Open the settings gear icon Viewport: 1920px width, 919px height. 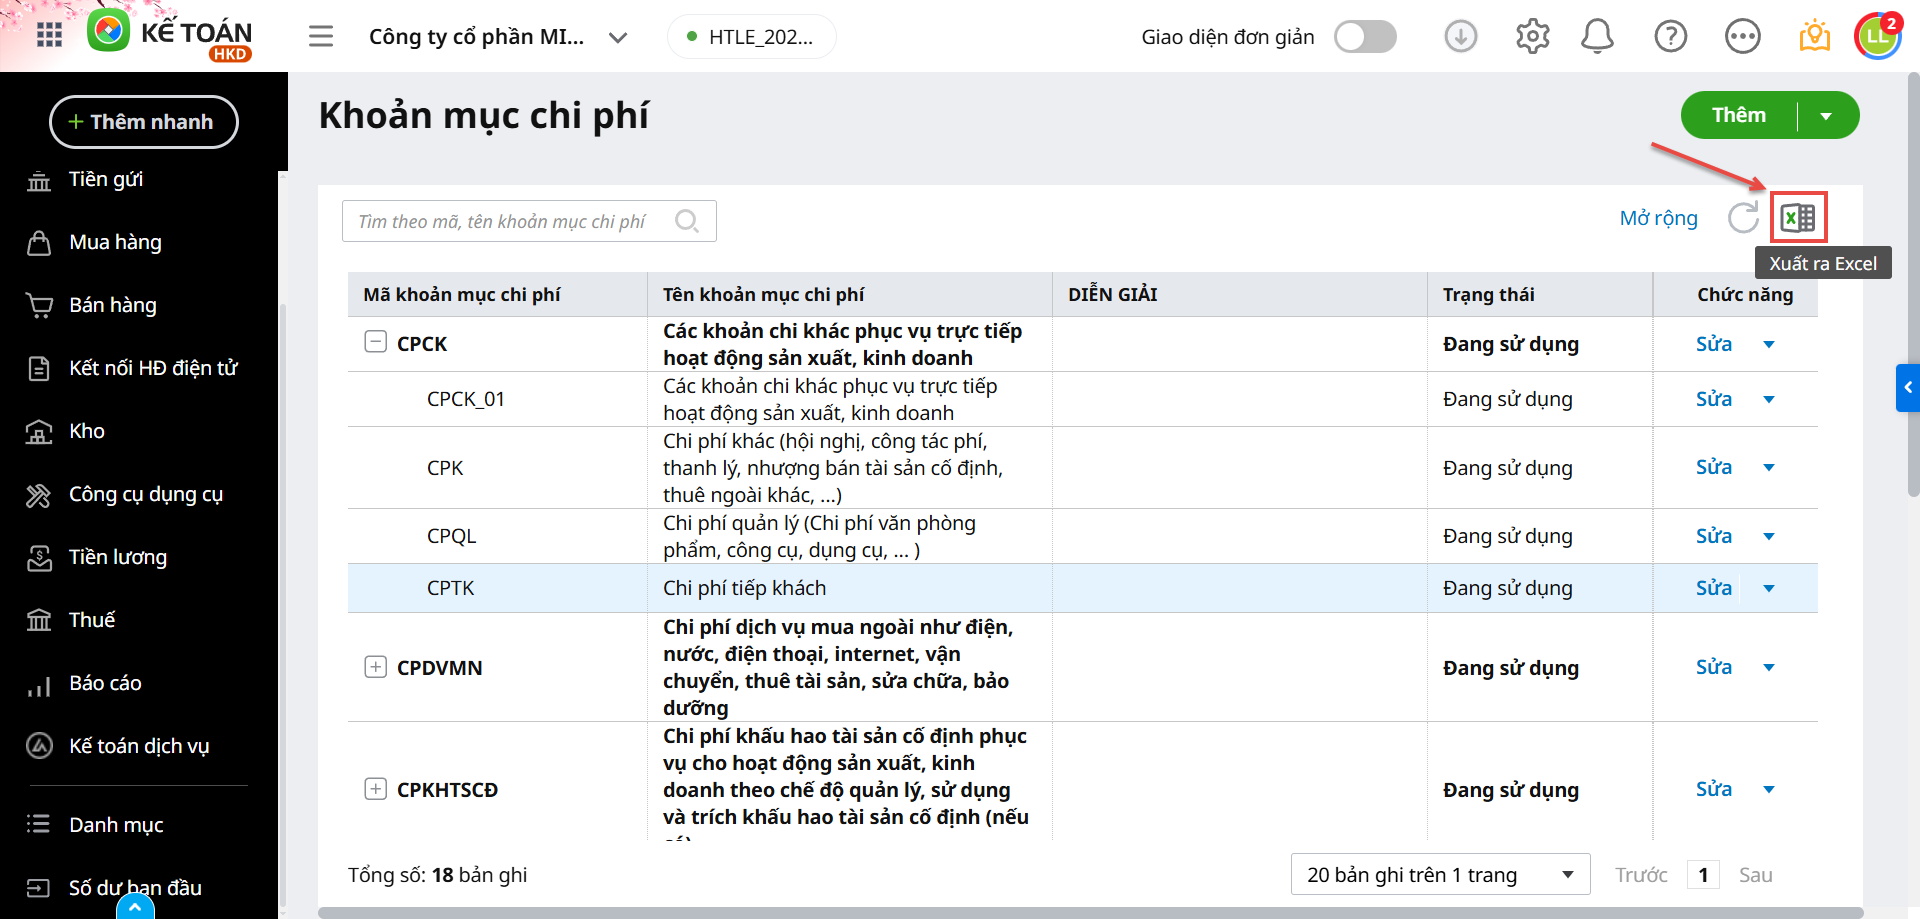click(1532, 37)
